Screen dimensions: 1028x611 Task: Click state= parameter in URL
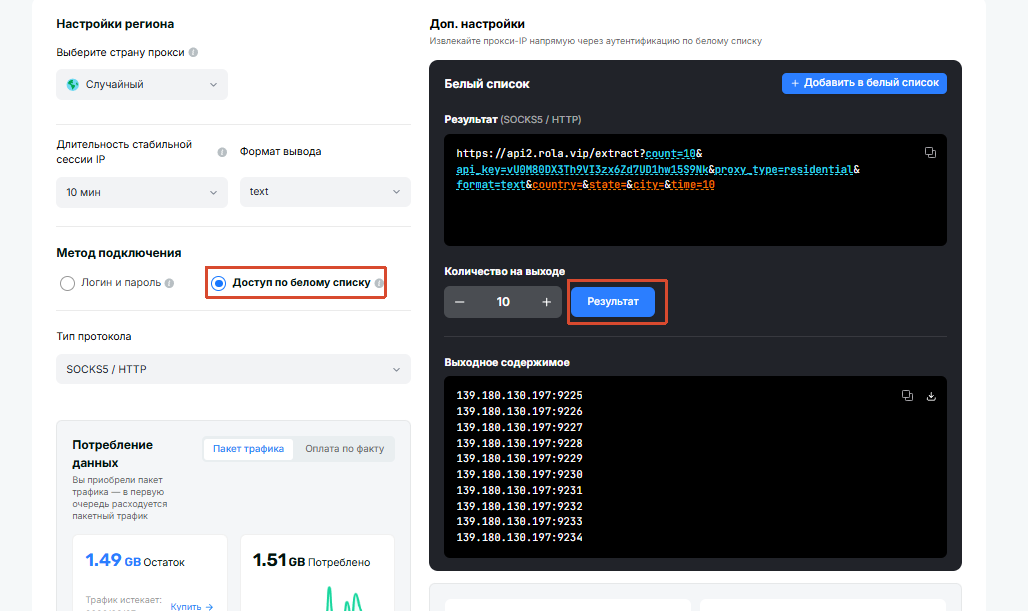pyautogui.click(x=608, y=185)
